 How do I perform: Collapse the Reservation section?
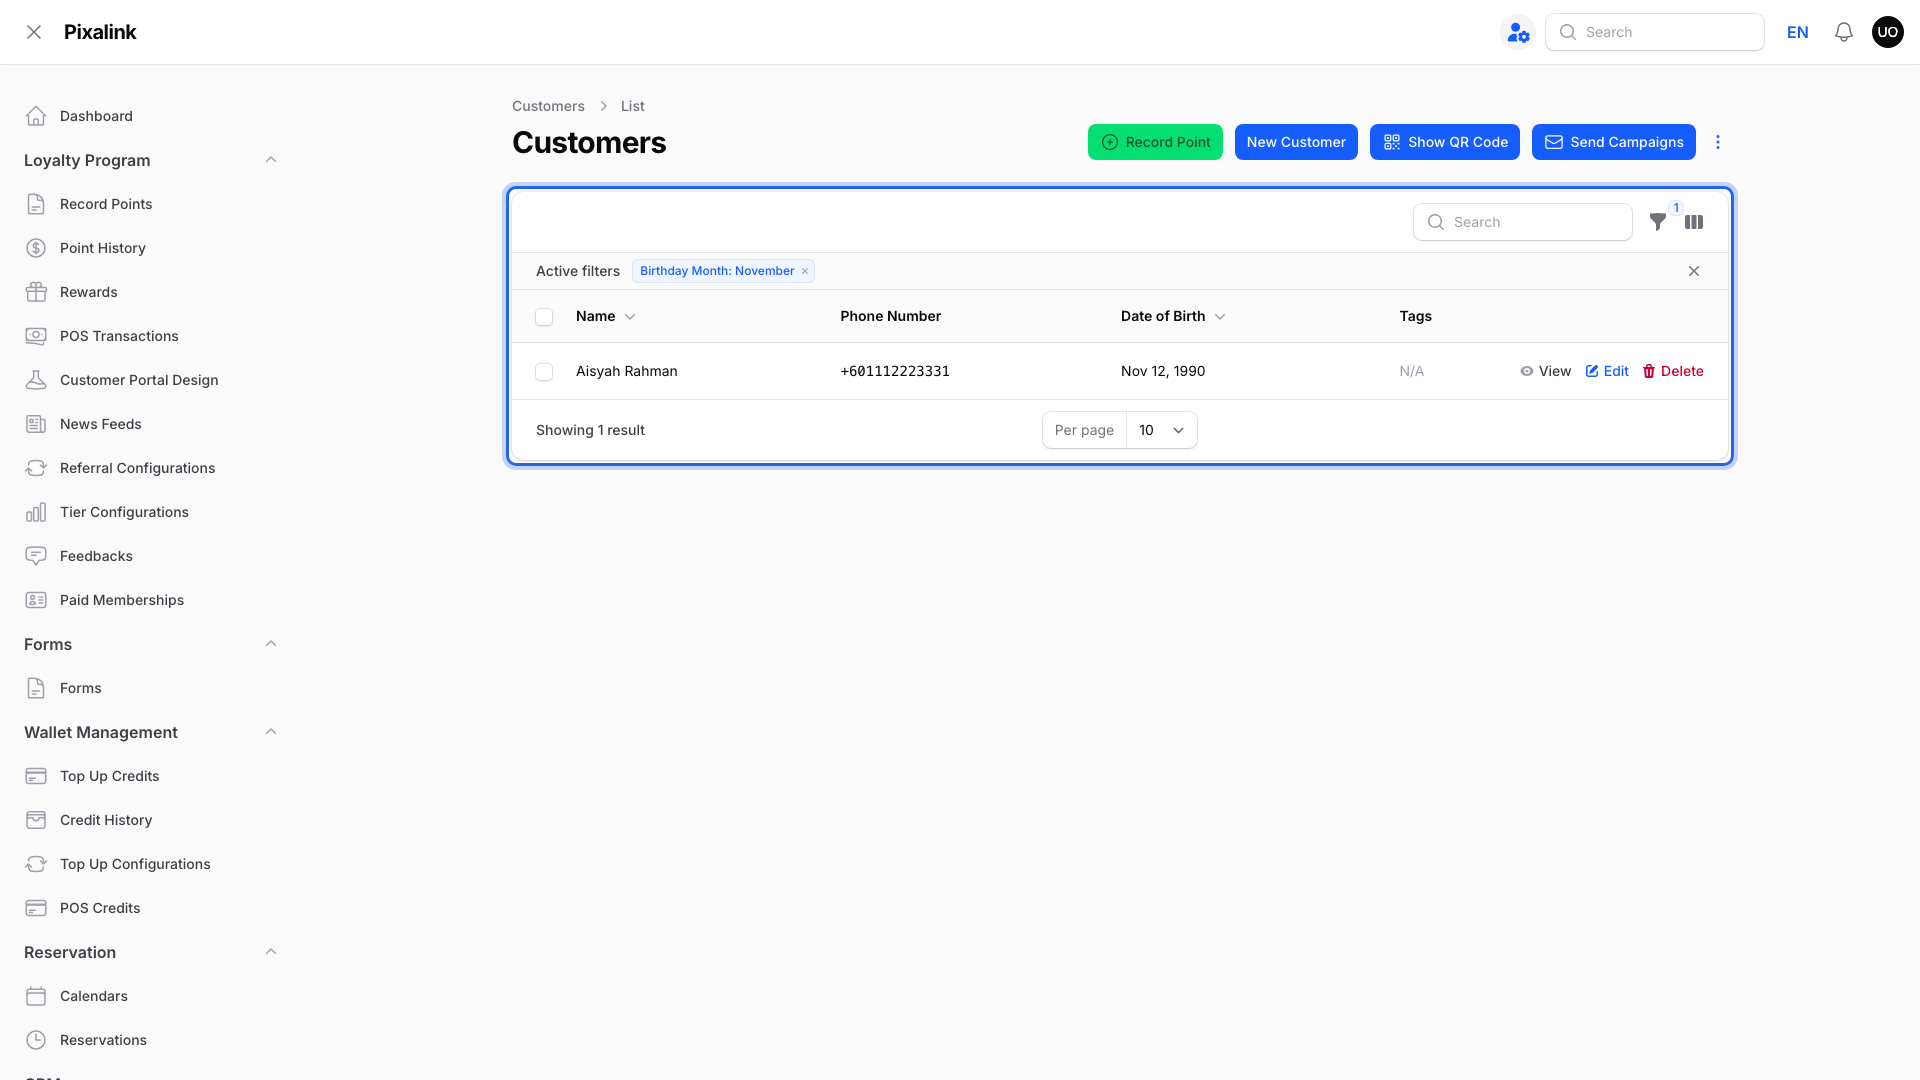click(271, 952)
